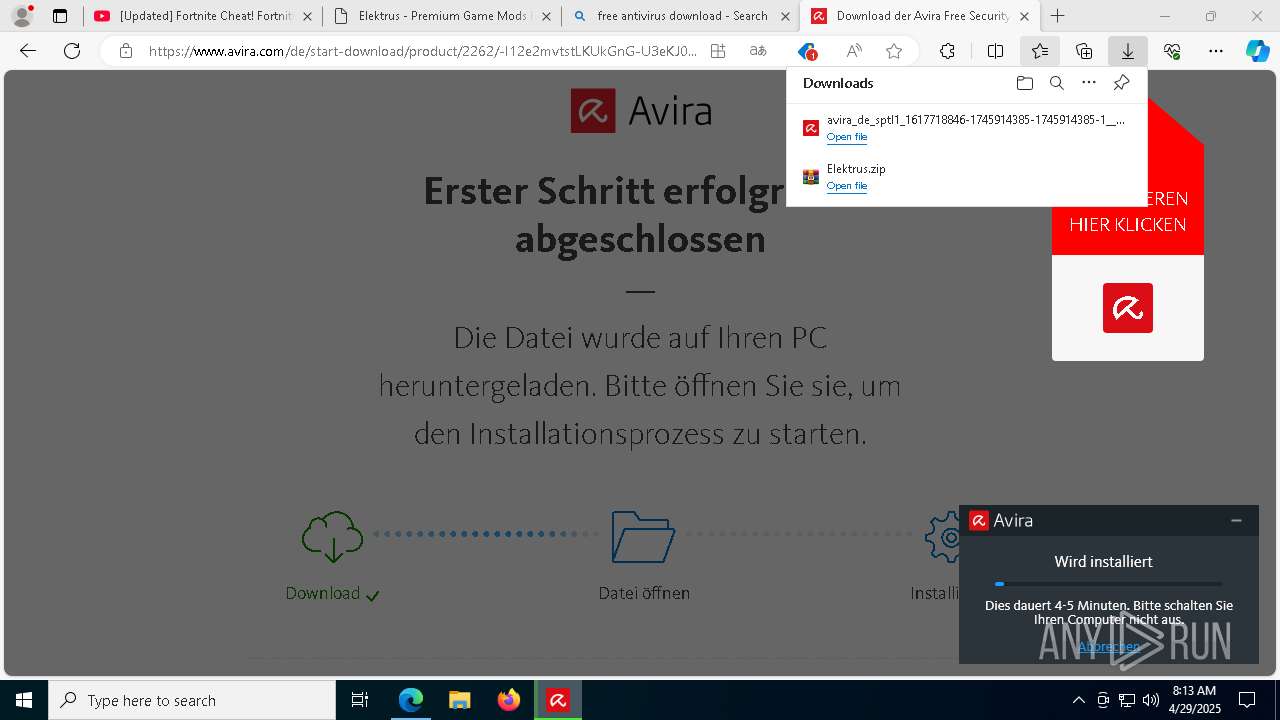The width and height of the screenshot is (1280, 720).
Task: Open volume control in system tray
Action: 1151,700
